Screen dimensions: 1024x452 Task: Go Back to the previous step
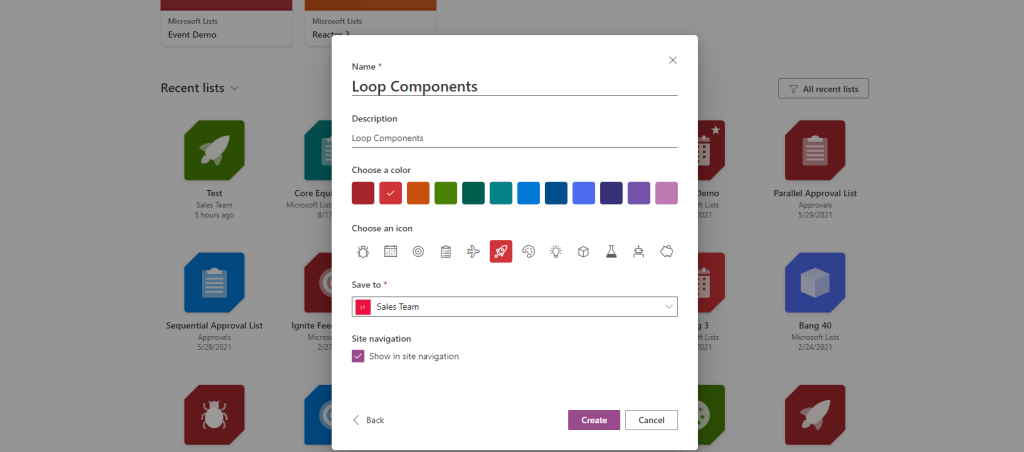(x=368, y=420)
